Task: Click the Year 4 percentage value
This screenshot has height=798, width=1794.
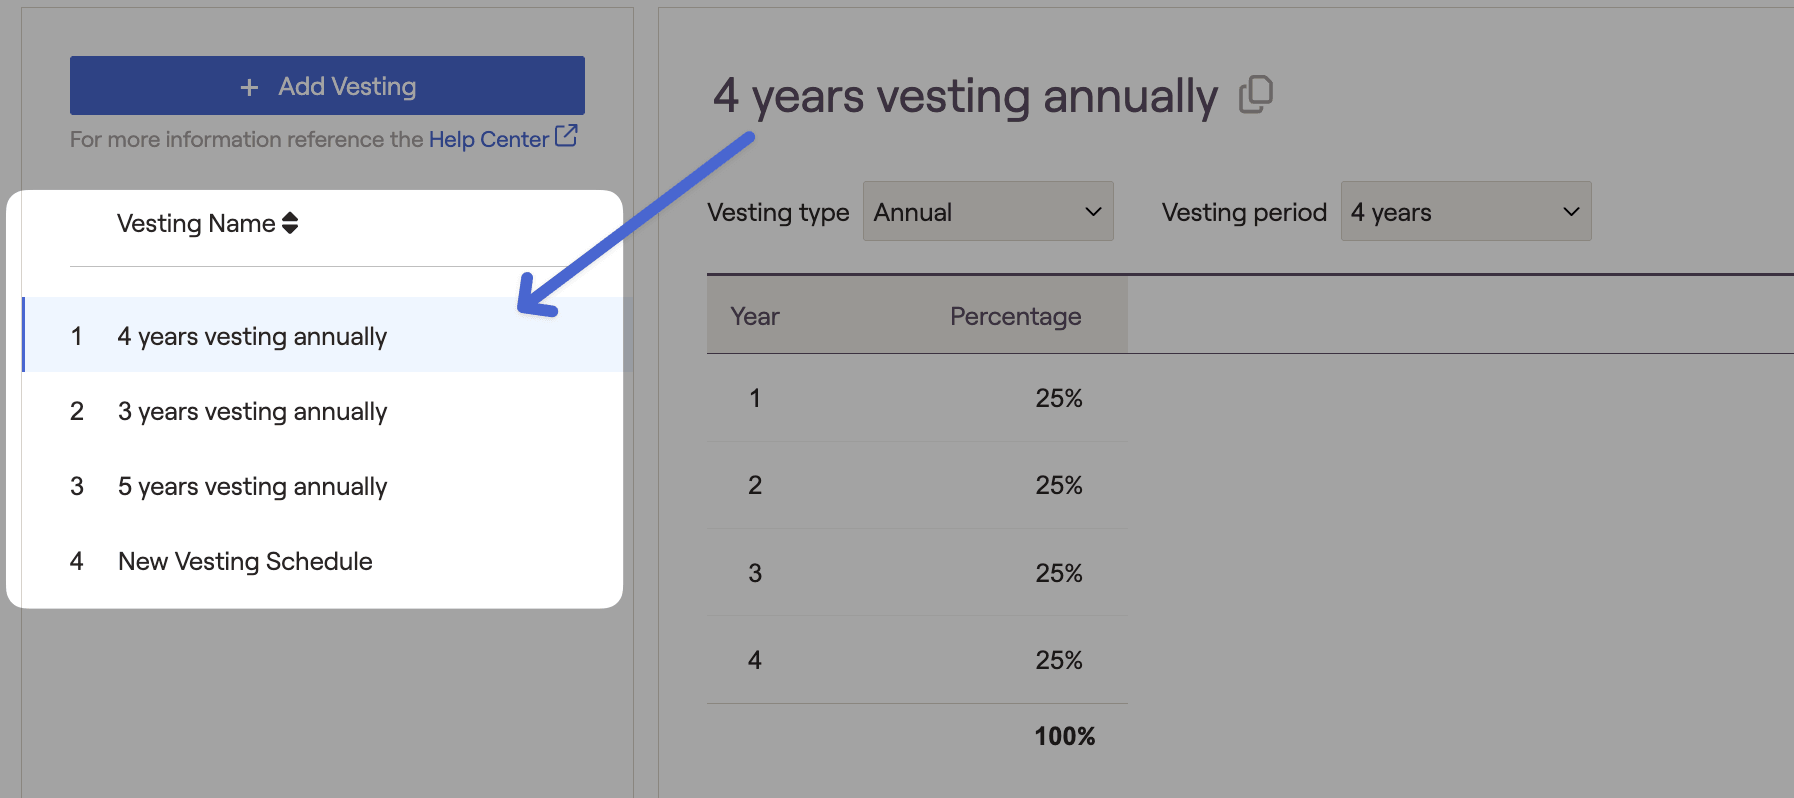Action: 1058,660
